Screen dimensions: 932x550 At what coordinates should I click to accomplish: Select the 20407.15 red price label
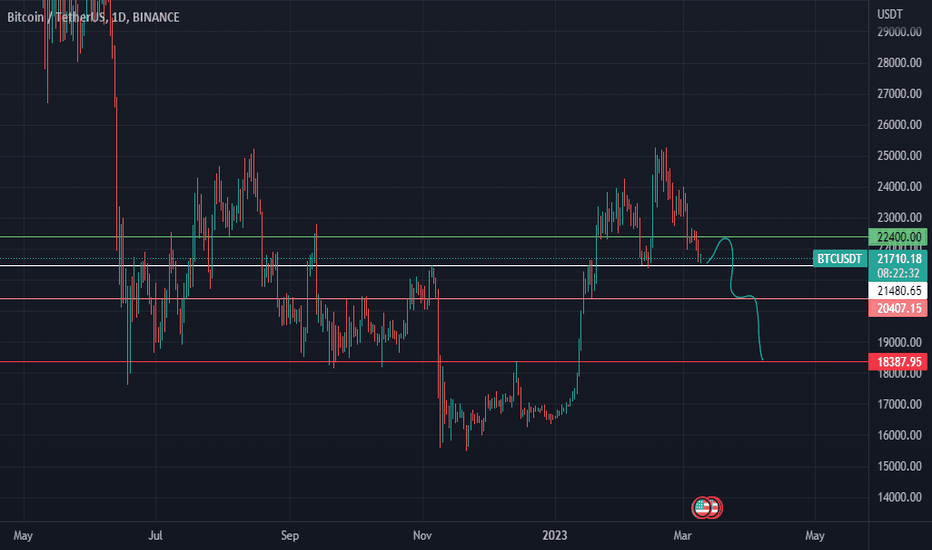[898, 308]
